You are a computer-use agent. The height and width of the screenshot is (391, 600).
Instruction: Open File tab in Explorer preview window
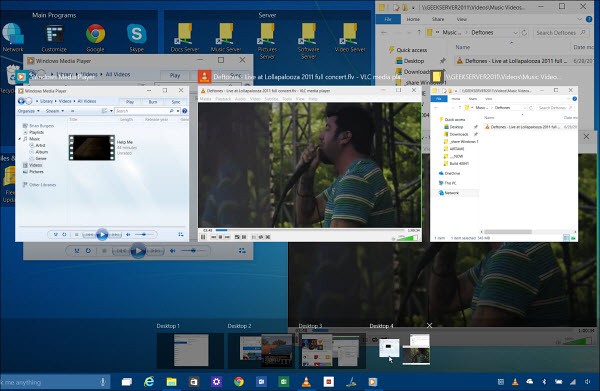pos(439,99)
